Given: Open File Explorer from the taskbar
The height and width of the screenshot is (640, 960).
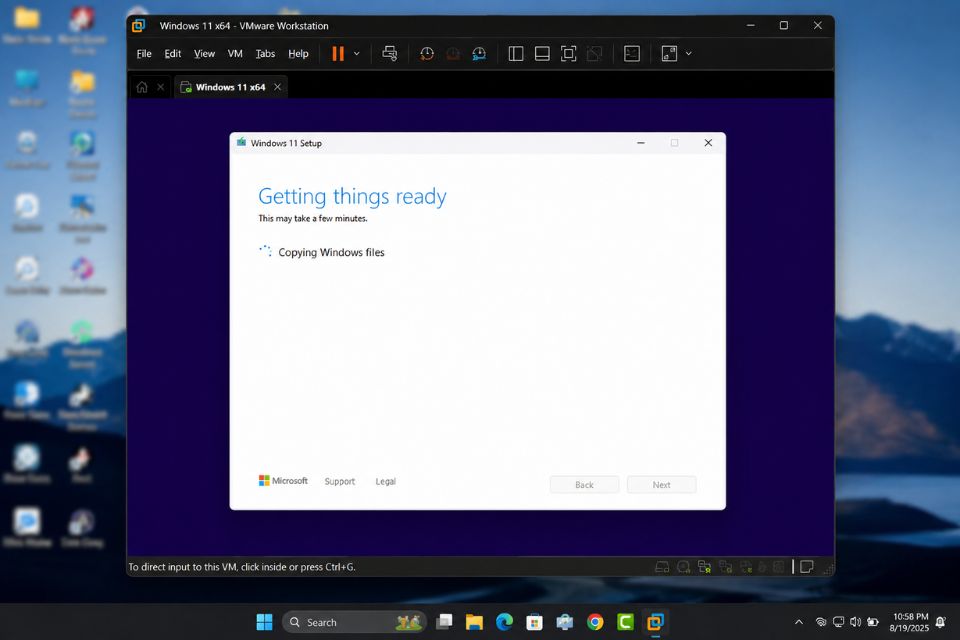Looking at the screenshot, I should [474, 622].
